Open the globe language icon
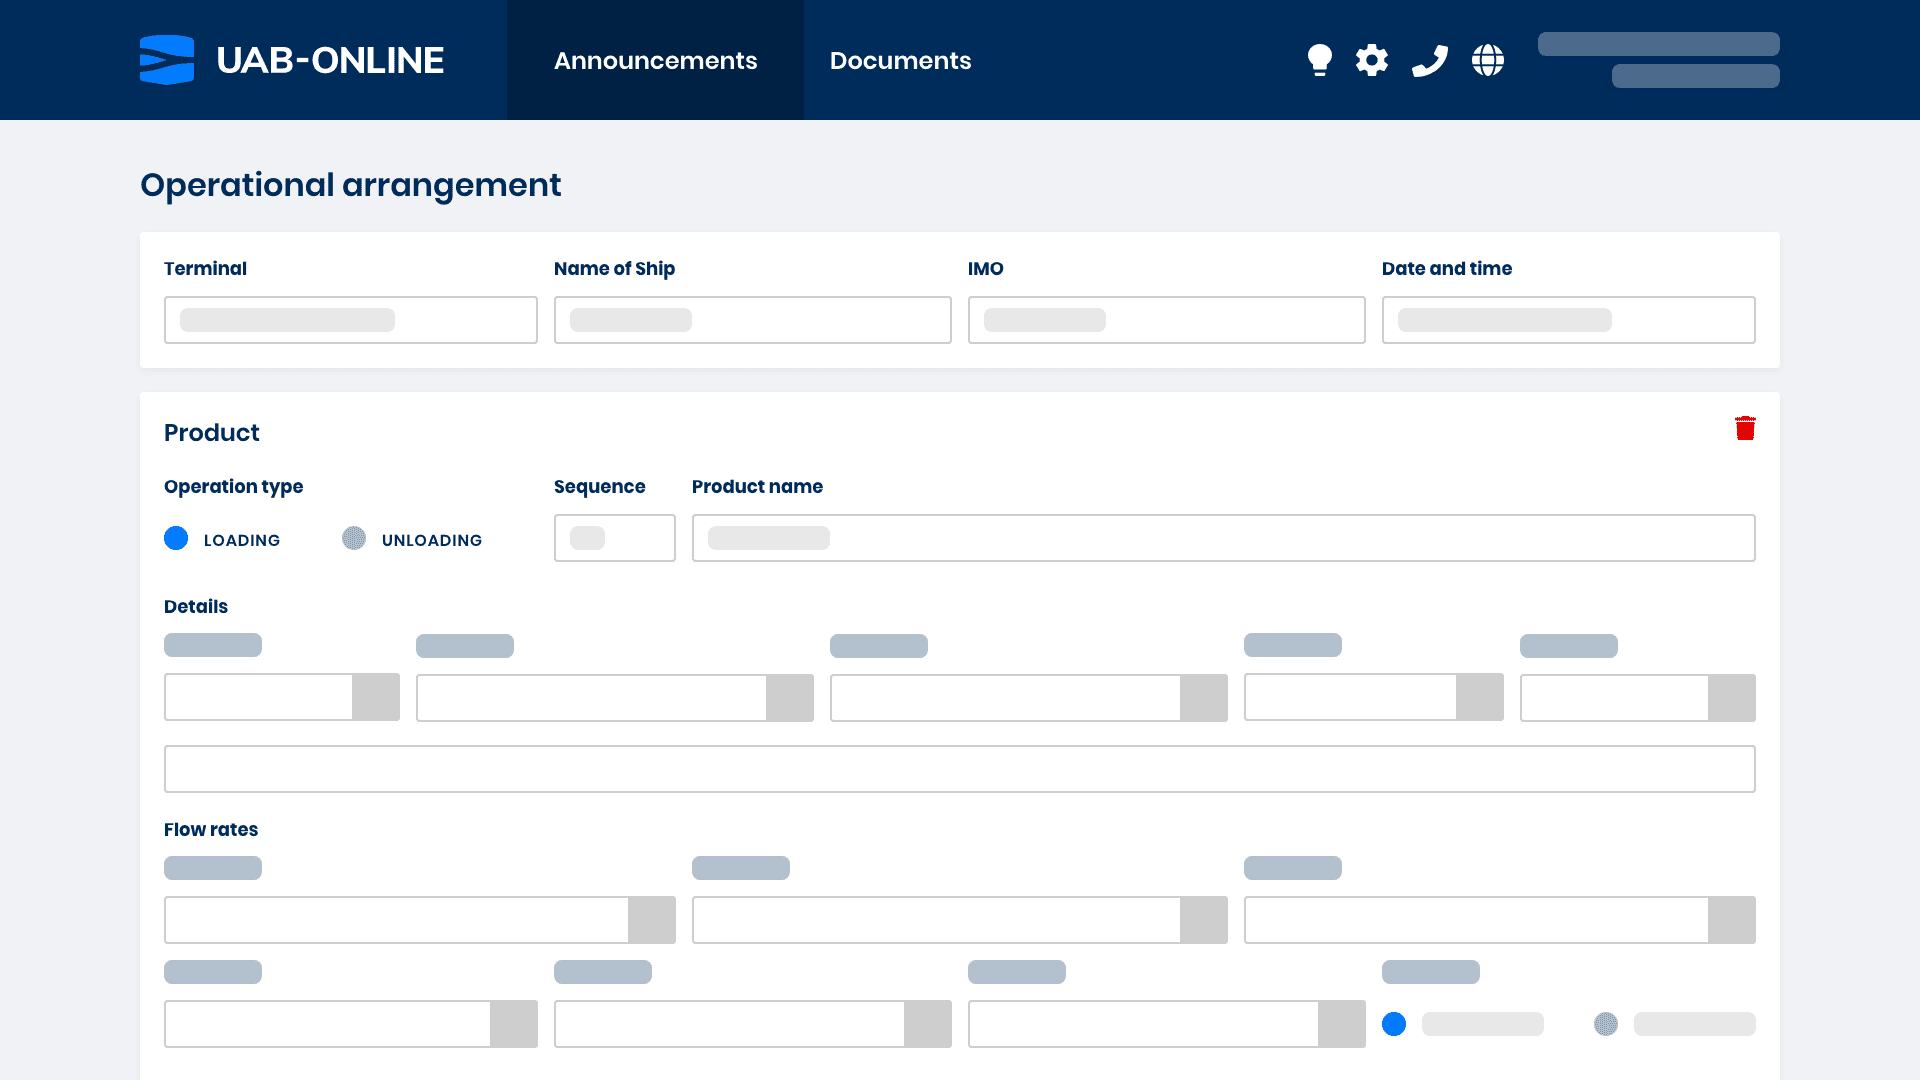The image size is (1920, 1080). (1487, 60)
